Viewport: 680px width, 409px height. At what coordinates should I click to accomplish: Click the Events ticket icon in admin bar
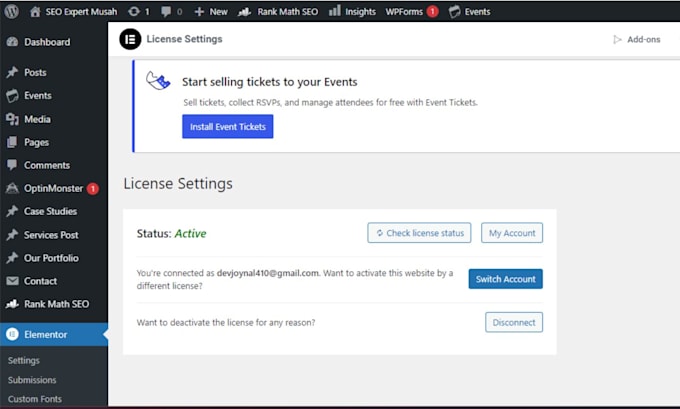(x=454, y=12)
